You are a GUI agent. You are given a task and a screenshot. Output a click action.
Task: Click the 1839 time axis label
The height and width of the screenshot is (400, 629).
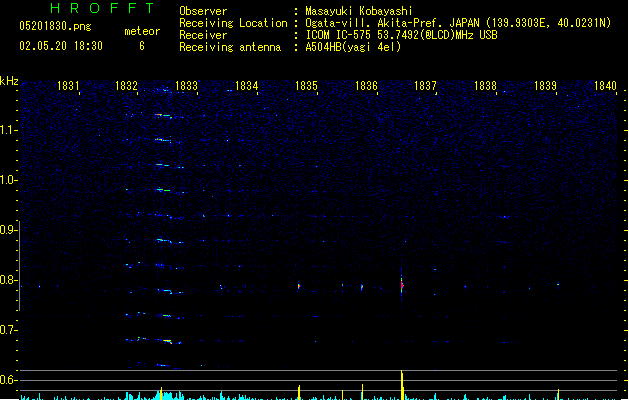(546, 86)
